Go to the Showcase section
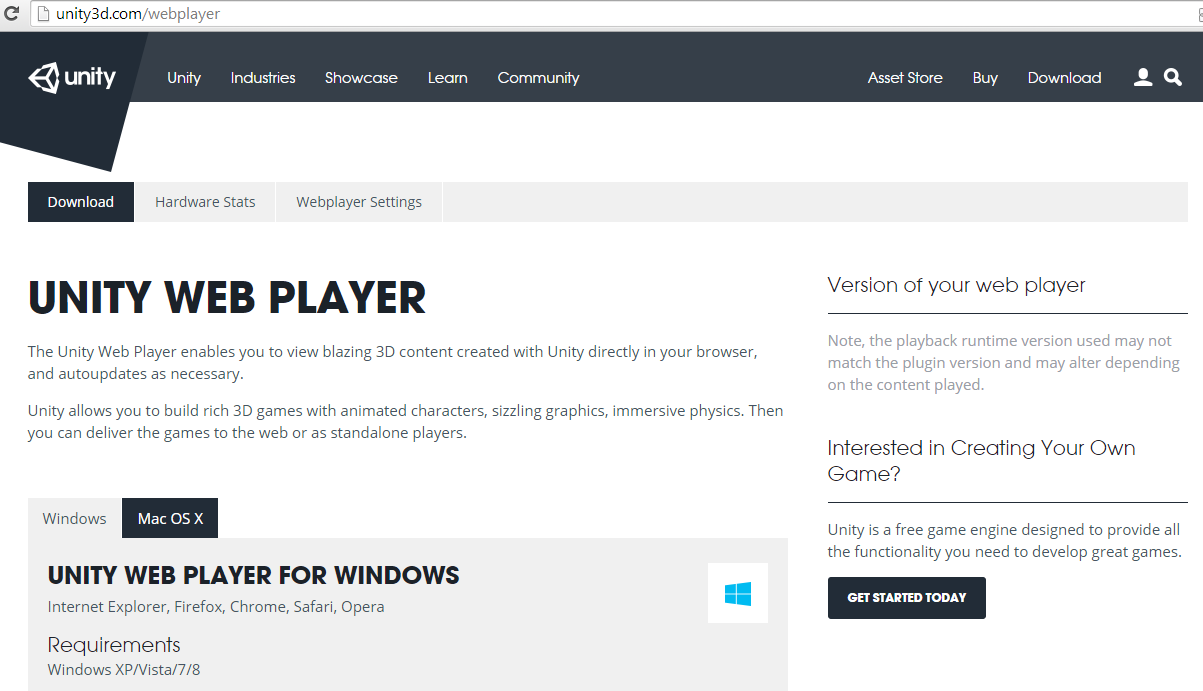This screenshot has height=691, width=1203. (x=361, y=78)
